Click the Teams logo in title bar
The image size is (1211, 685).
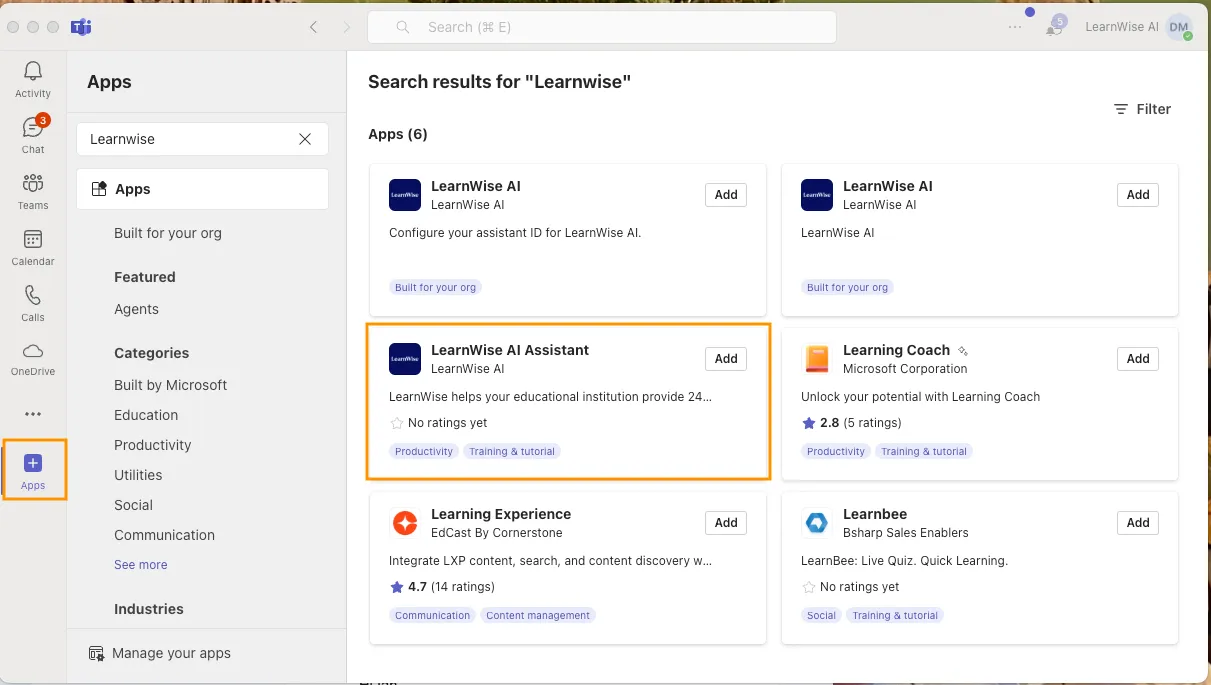point(81,27)
